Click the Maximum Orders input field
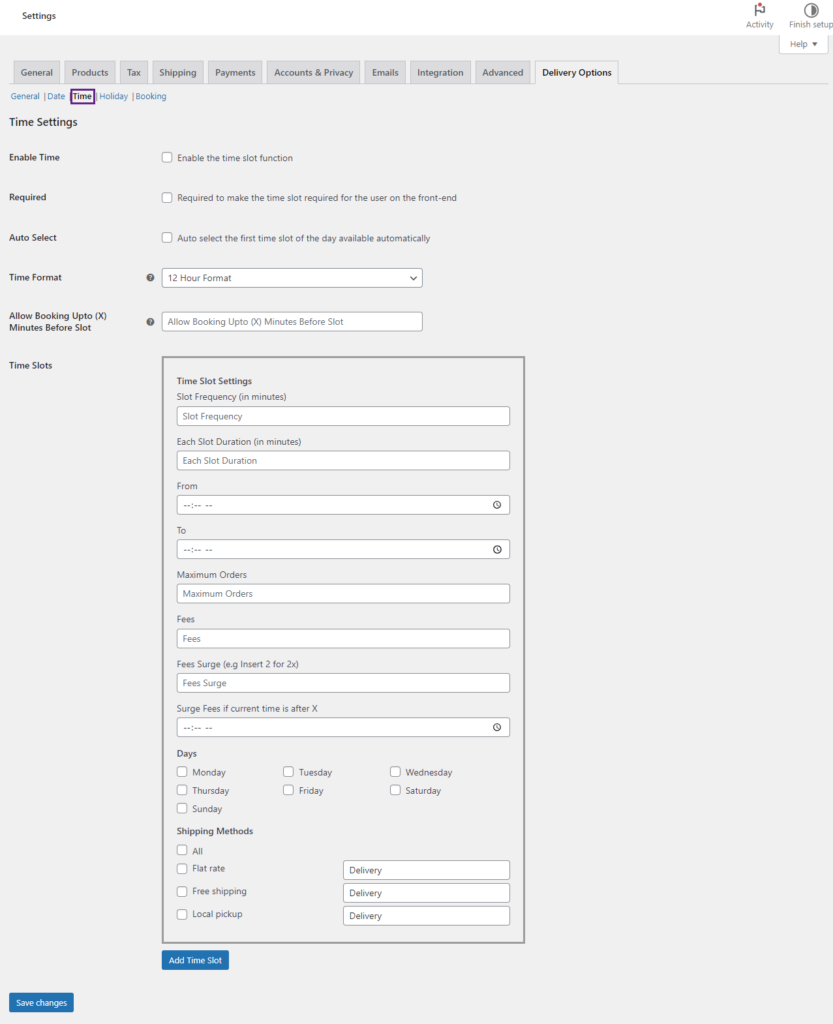Viewport: 833px width, 1024px height. 343,594
